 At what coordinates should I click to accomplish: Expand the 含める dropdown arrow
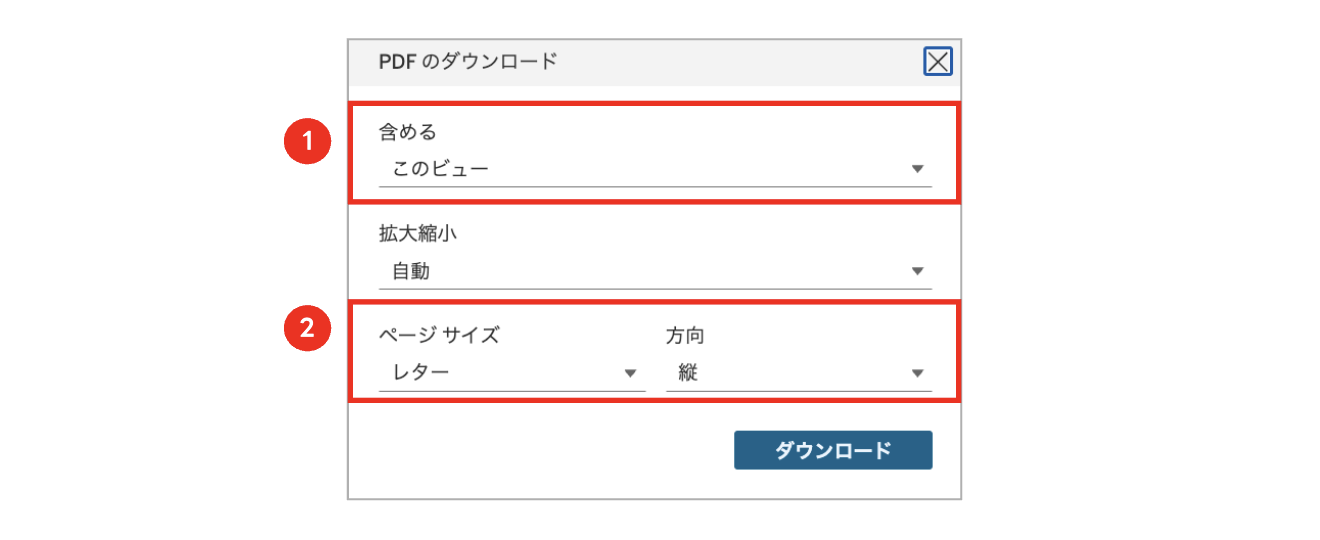pos(917,169)
